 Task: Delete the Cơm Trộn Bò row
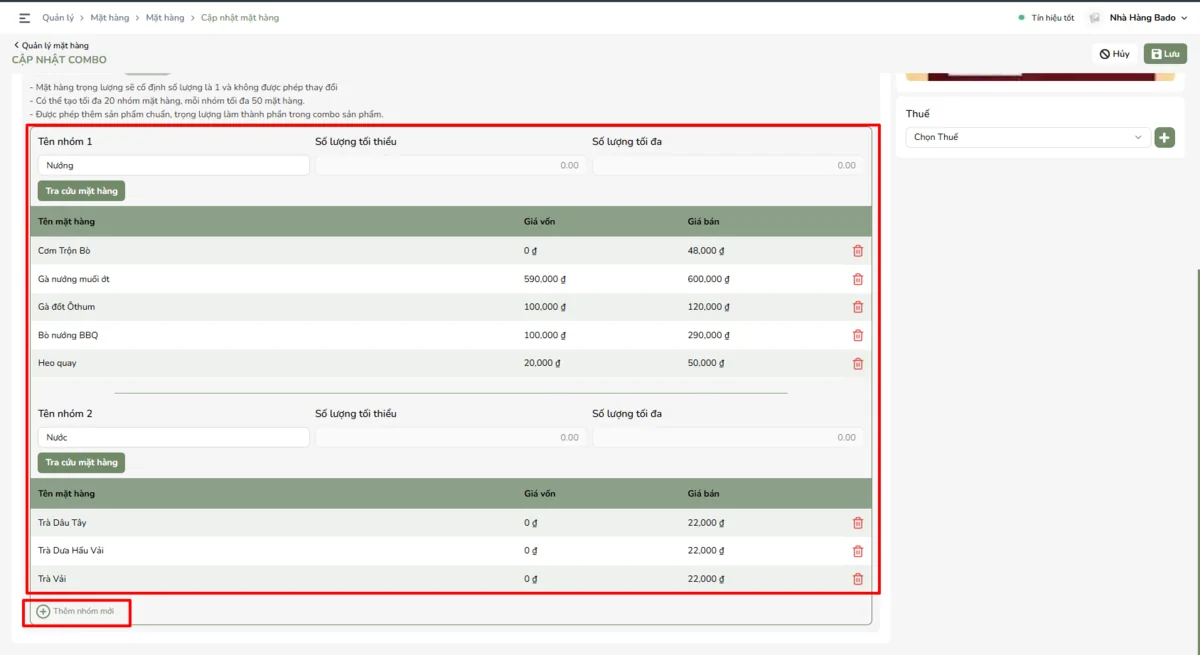858,251
